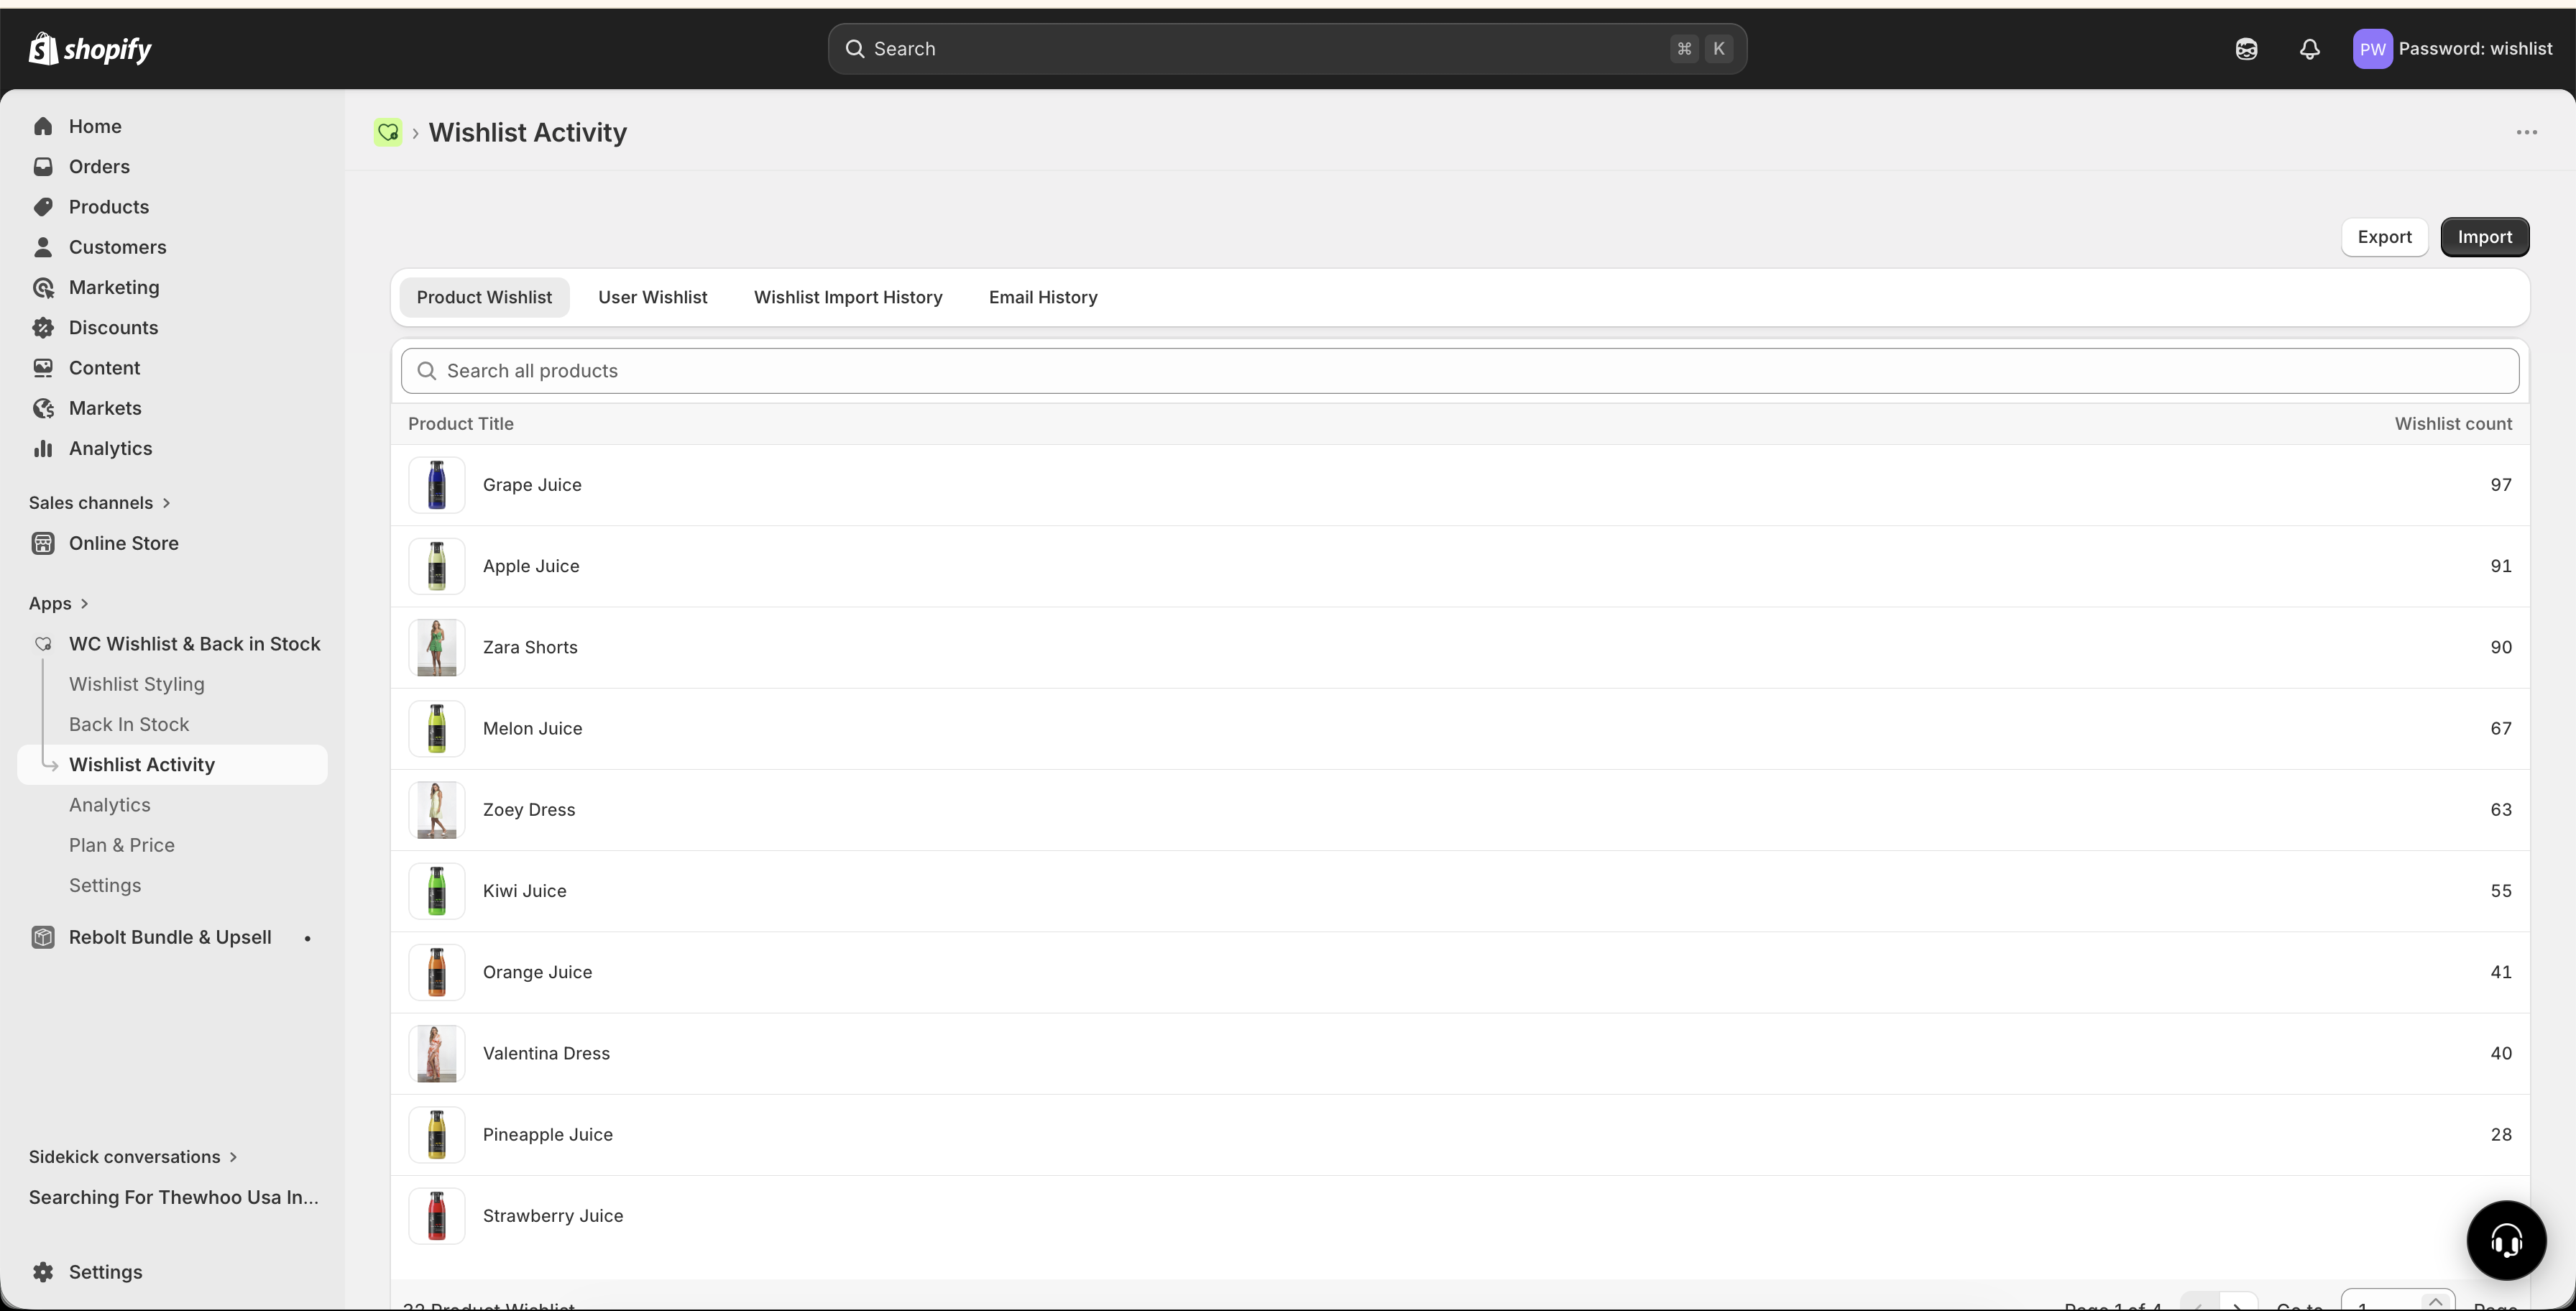
Task: Focus the Search all products field
Action: pos(1459,371)
